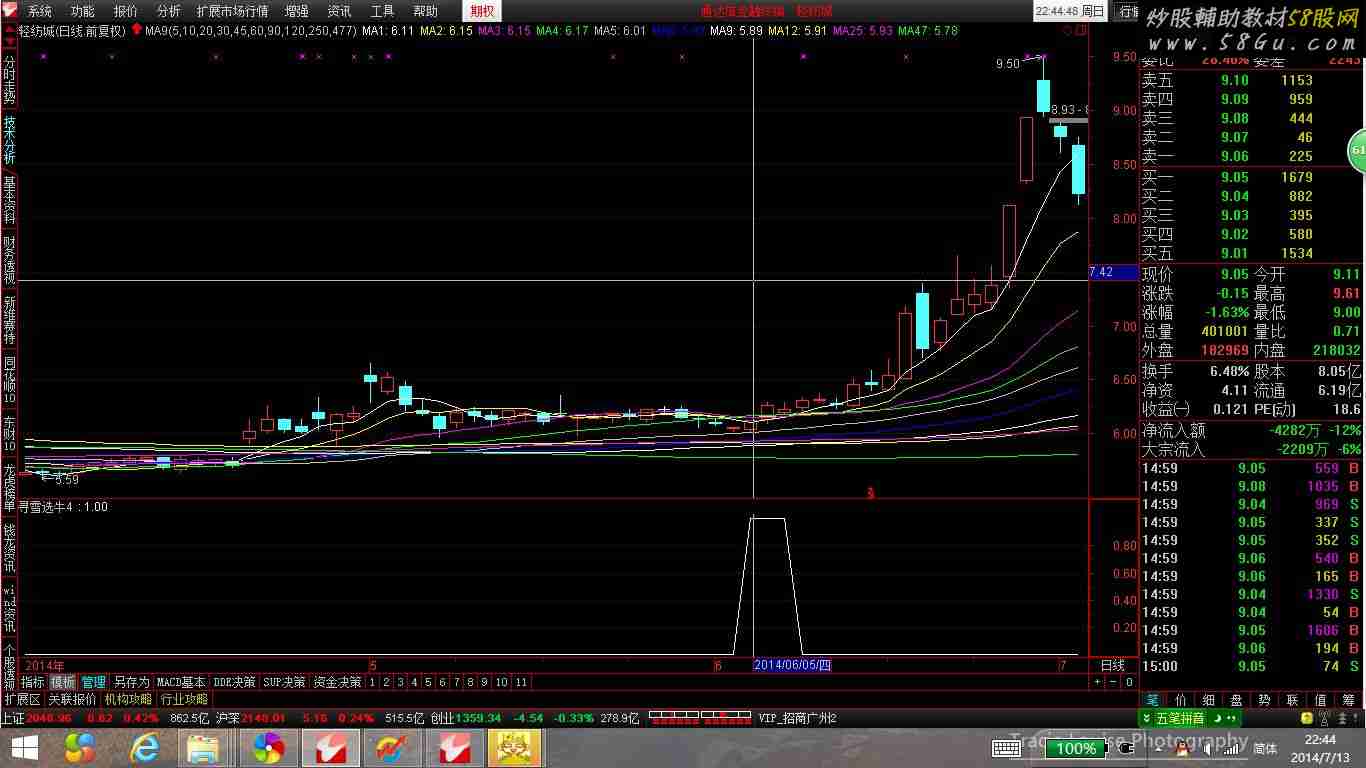This screenshot has height=768, width=1366.
Task: Open the 日线 period selector
Action: (1112, 665)
